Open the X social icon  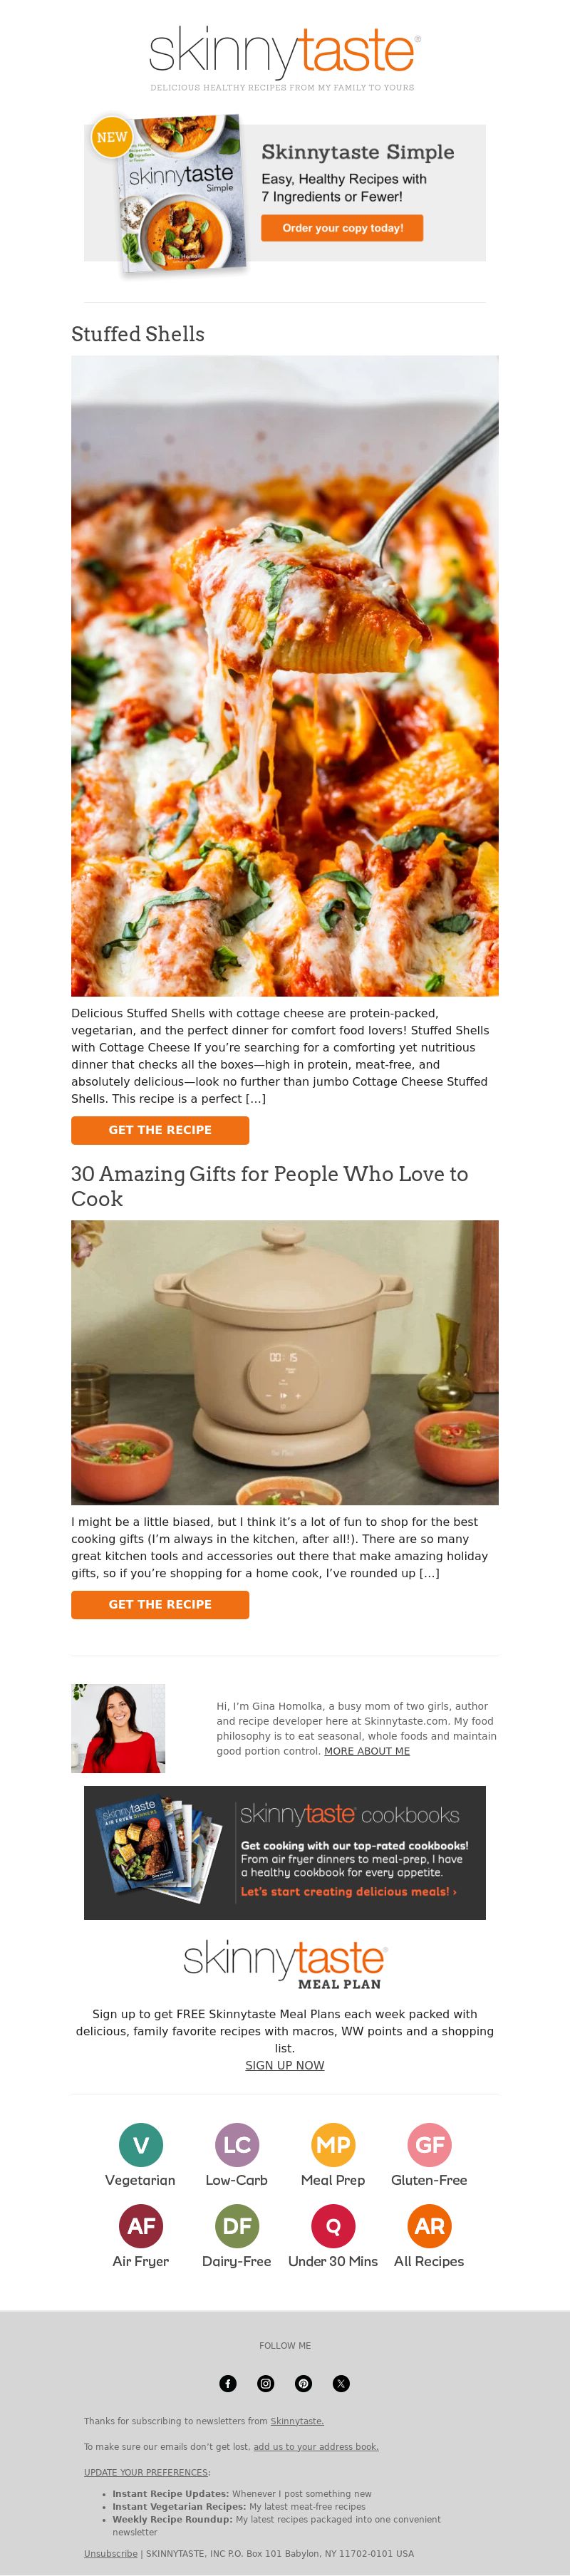click(341, 2383)
